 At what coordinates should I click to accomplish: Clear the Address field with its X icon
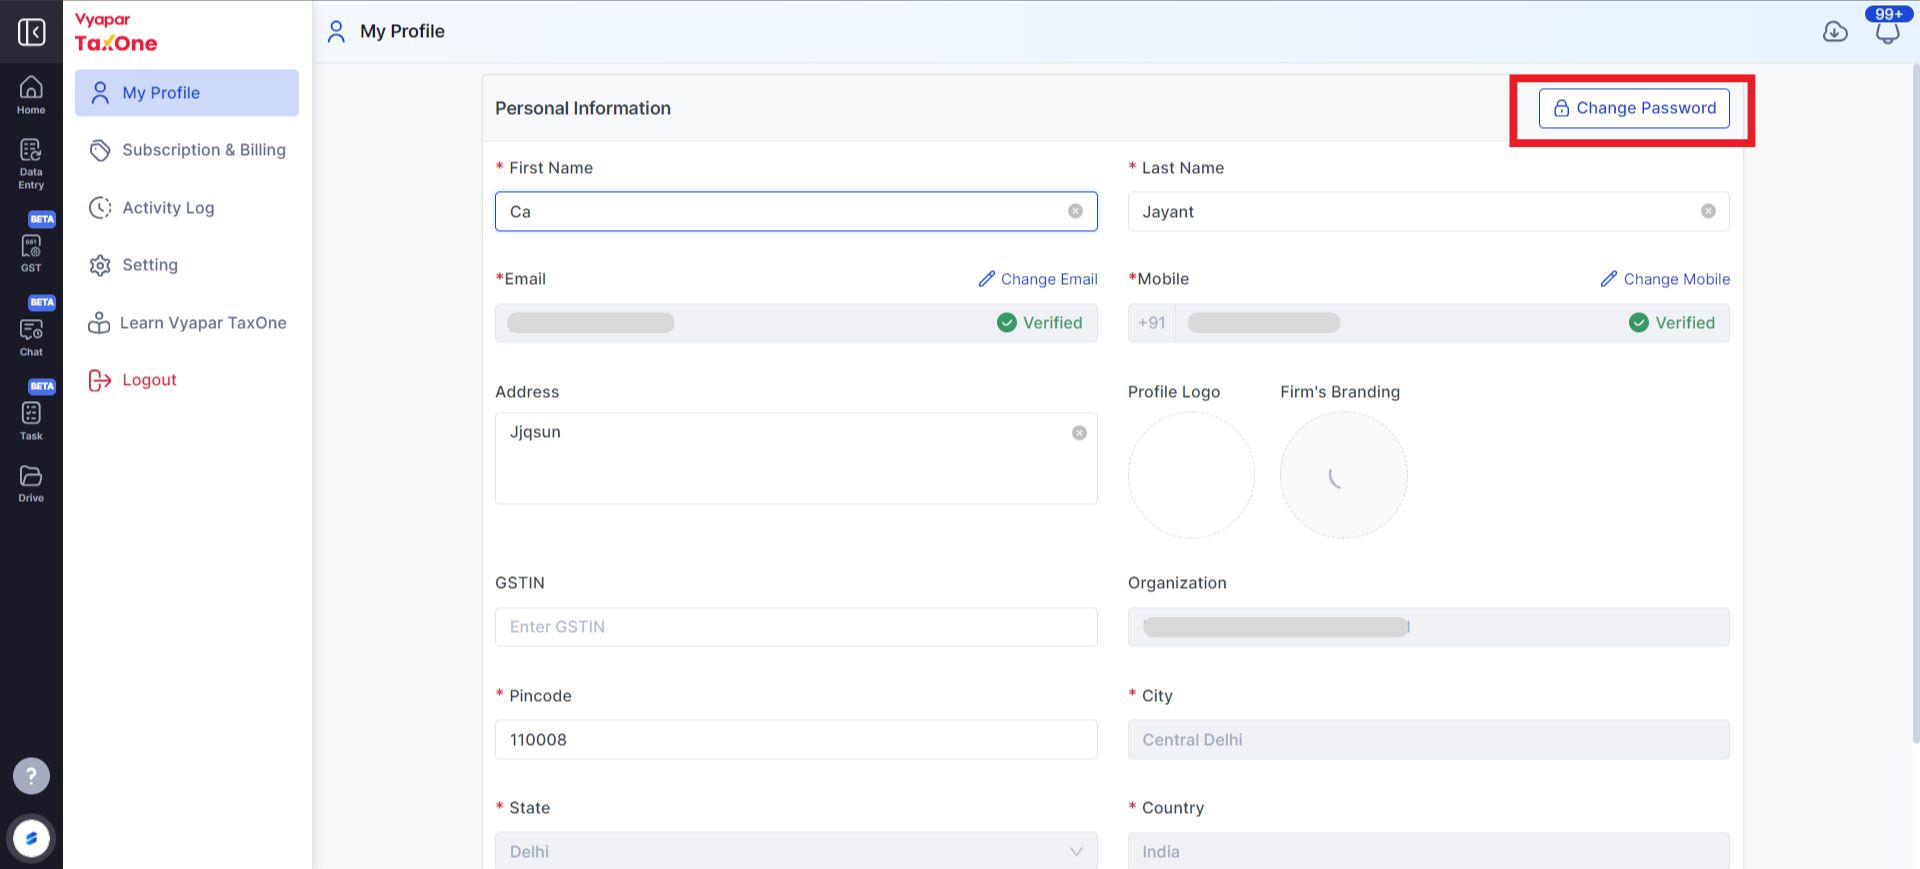(x=1079, y=433)
